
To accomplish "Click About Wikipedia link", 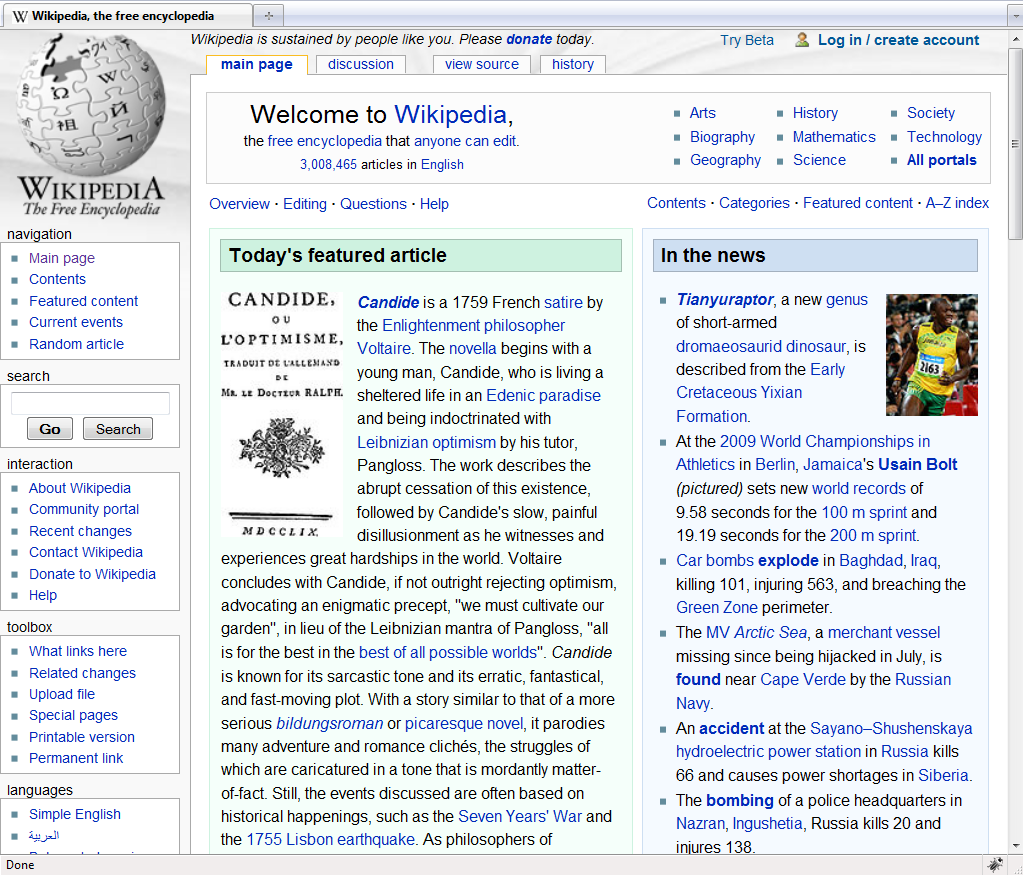I will pyautogui.click(x=80, y=488).
